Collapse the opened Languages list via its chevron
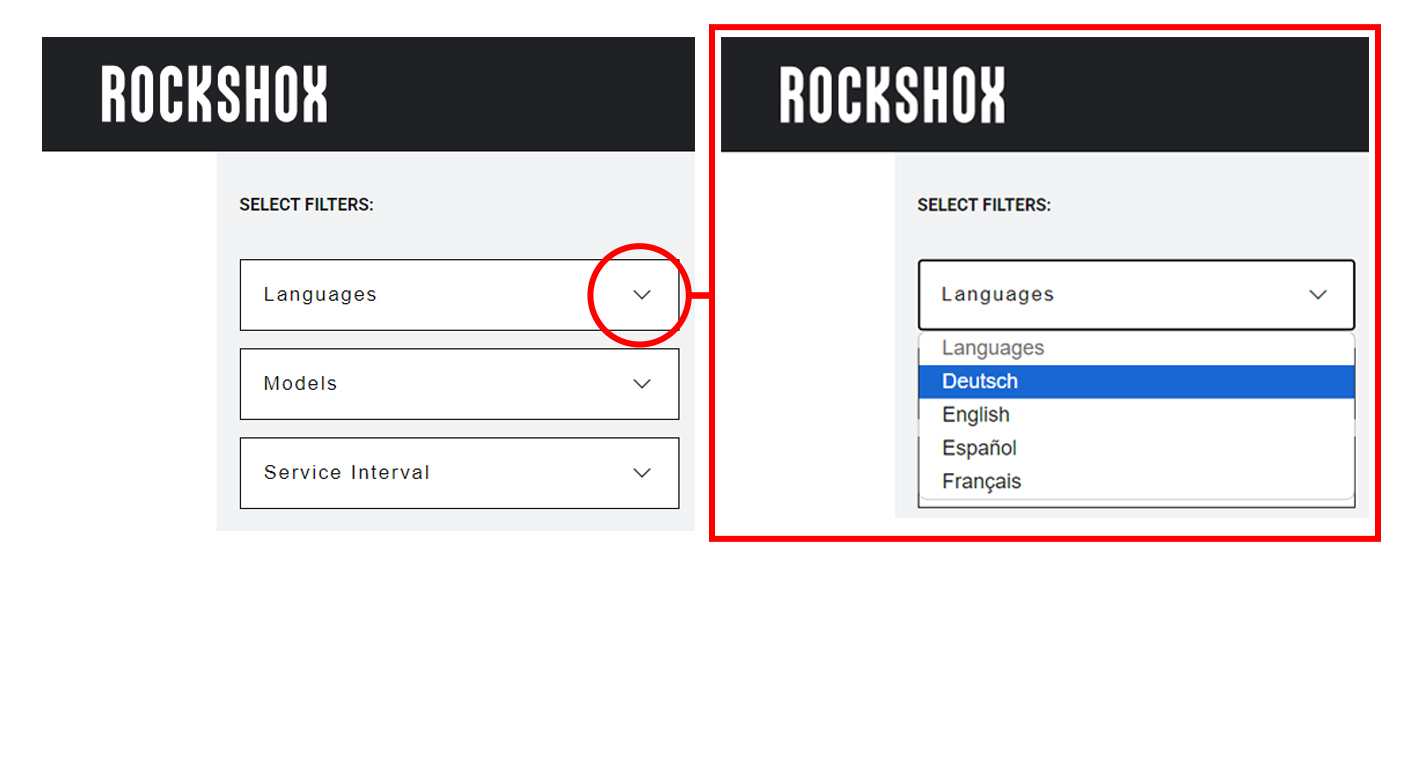The image size is (1426, 760). (x=1318, y=295)
